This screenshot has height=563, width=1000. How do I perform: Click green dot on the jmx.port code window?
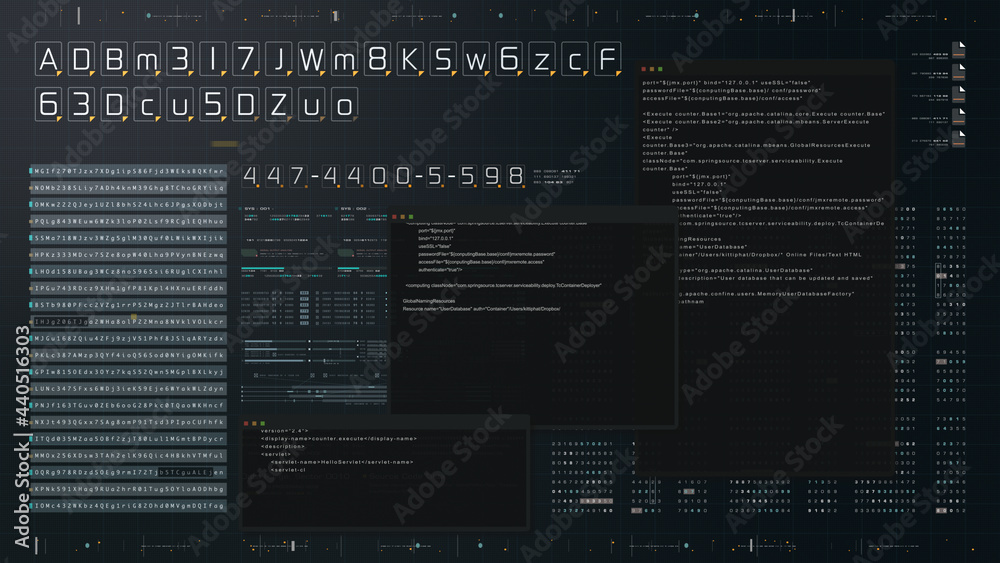660,69
